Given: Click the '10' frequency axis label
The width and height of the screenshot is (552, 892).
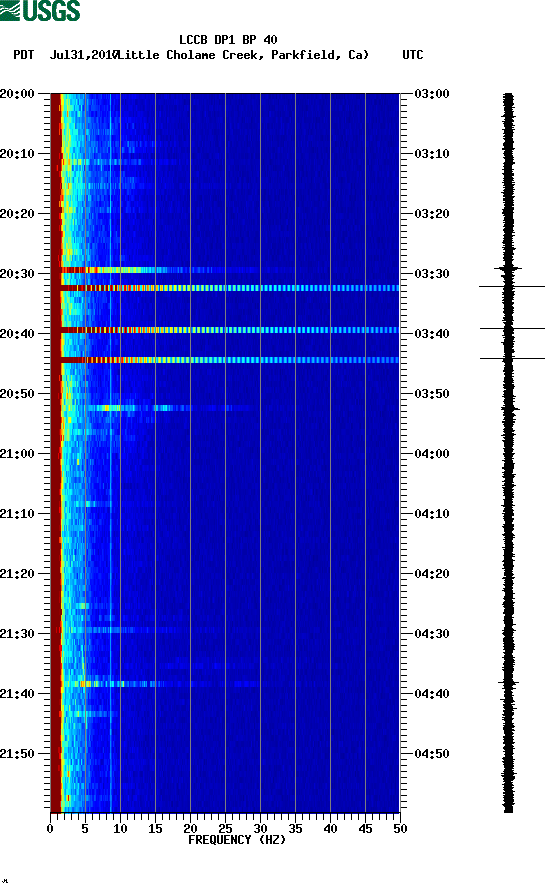Looking at the screenshot, I should pos(120,829).
